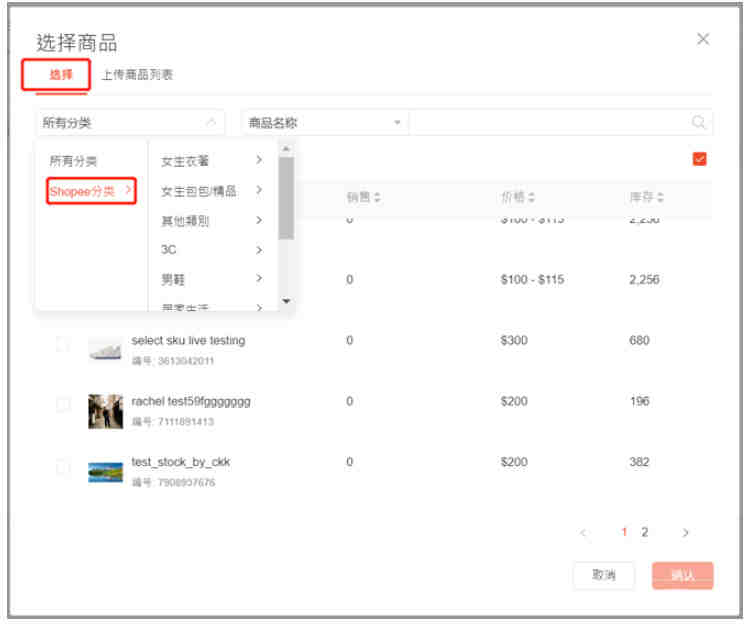This screenshot has width=751, height=626.
Task: Expand the 女生衣著 category
Action: [213, 161]
